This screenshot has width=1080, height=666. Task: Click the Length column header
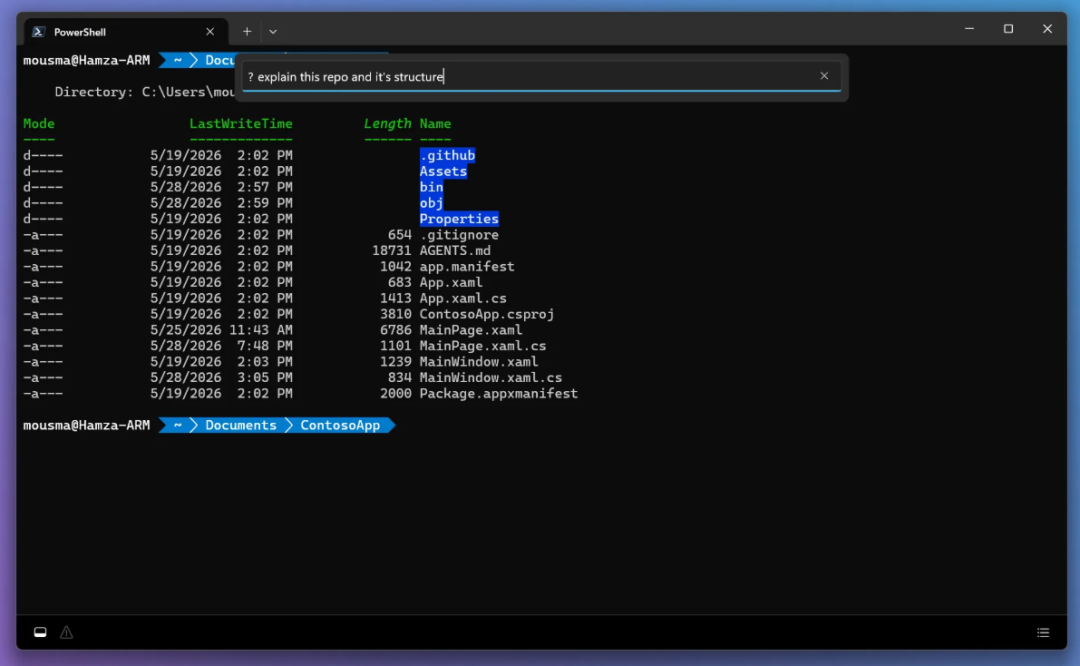tap(387, 123)
